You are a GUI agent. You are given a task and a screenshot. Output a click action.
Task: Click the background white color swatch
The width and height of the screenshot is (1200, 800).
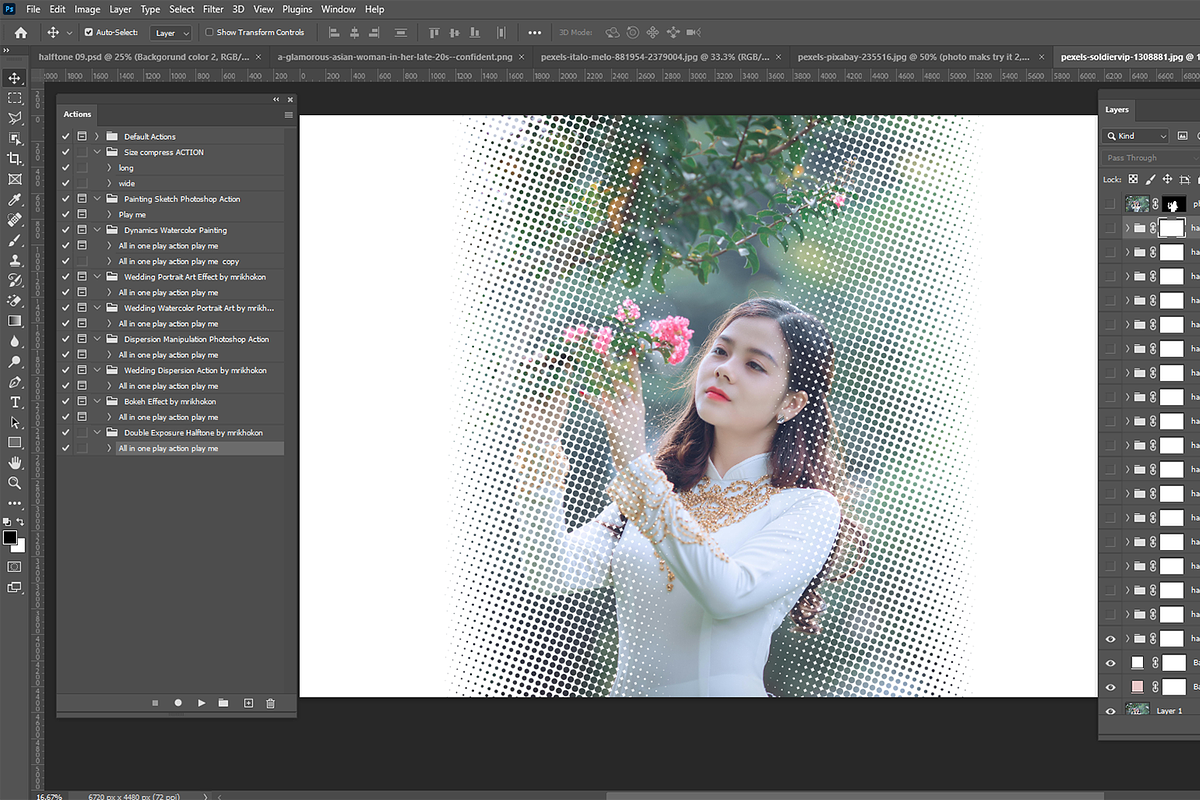(20, 548)
